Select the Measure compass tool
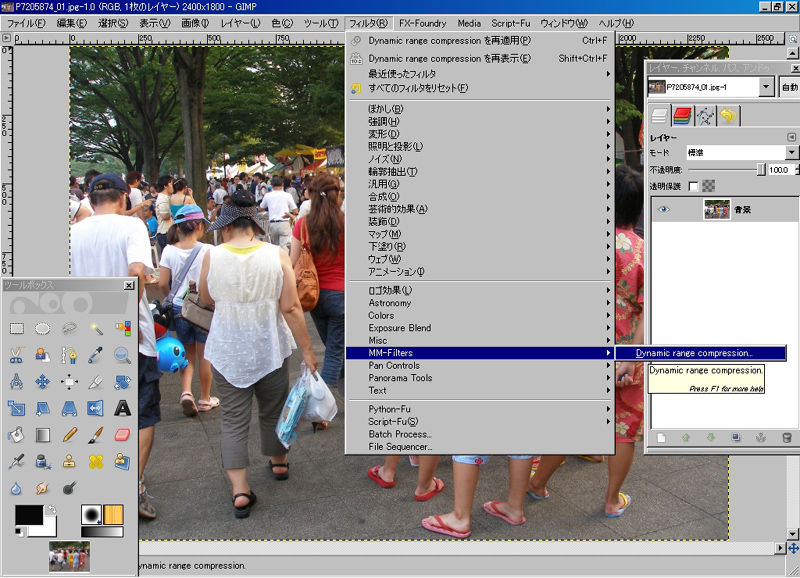 (17, 382)
